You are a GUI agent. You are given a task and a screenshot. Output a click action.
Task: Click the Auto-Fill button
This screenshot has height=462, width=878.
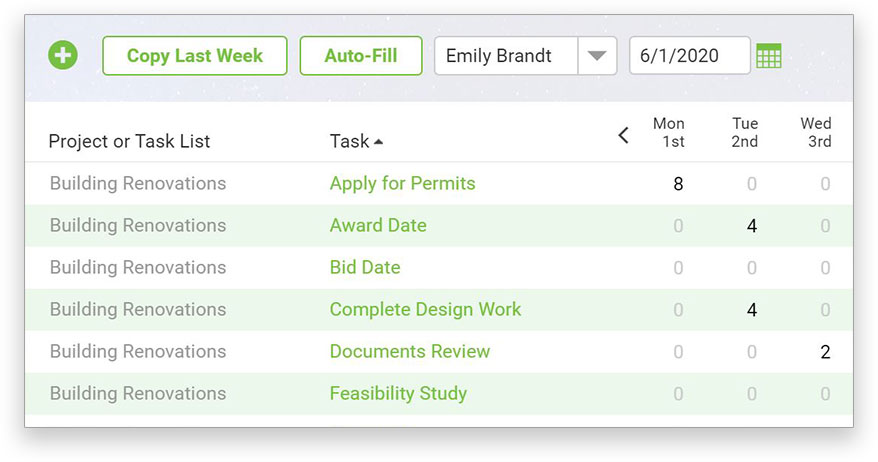point(361,55)
